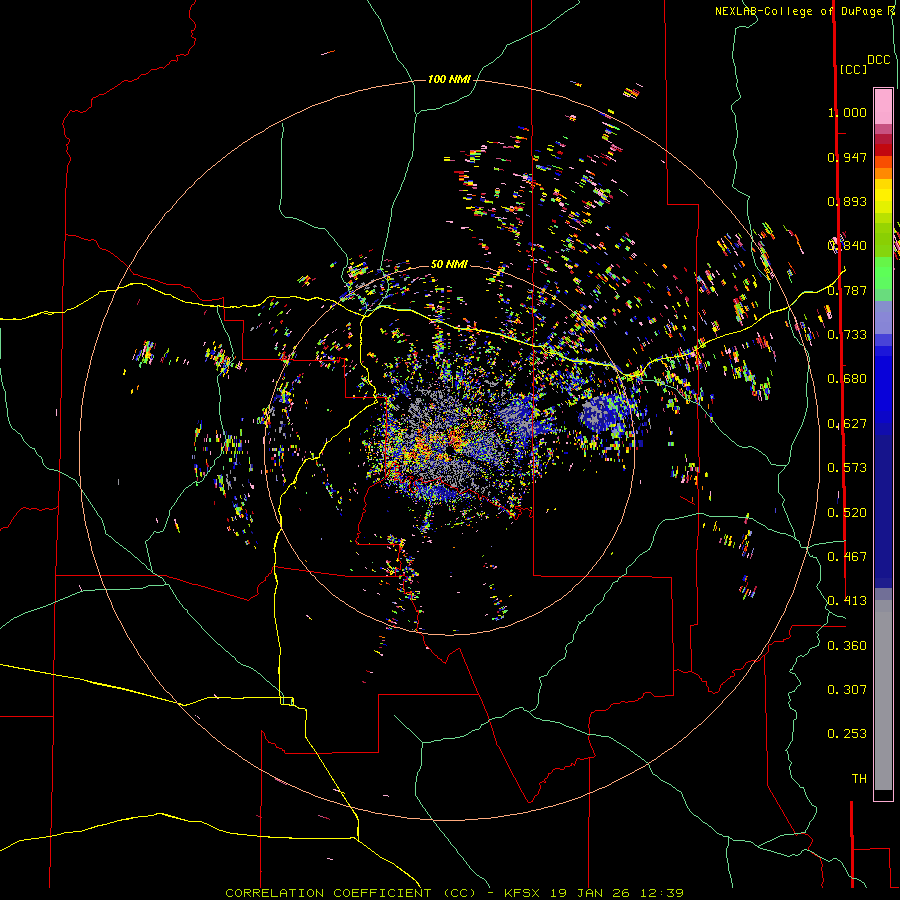Viewport: 900px width, 900px height.
Task: Click the 0.253 color scale value
Action: [x=847, y=734]
